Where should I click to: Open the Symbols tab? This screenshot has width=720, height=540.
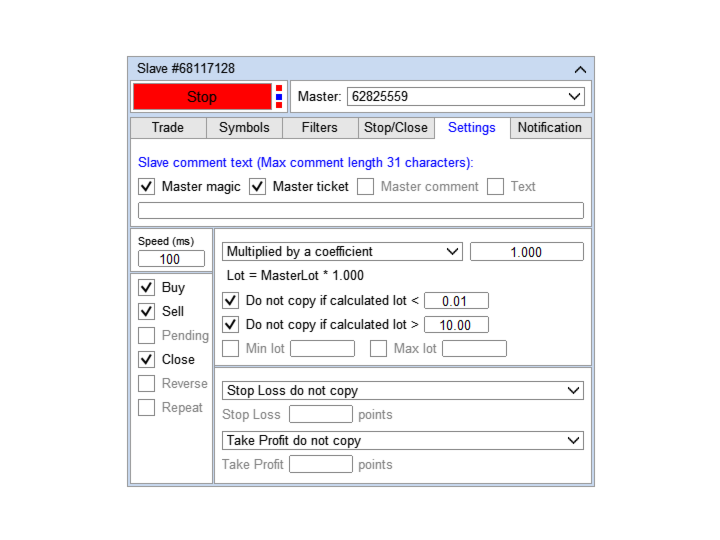click(244, 128)
